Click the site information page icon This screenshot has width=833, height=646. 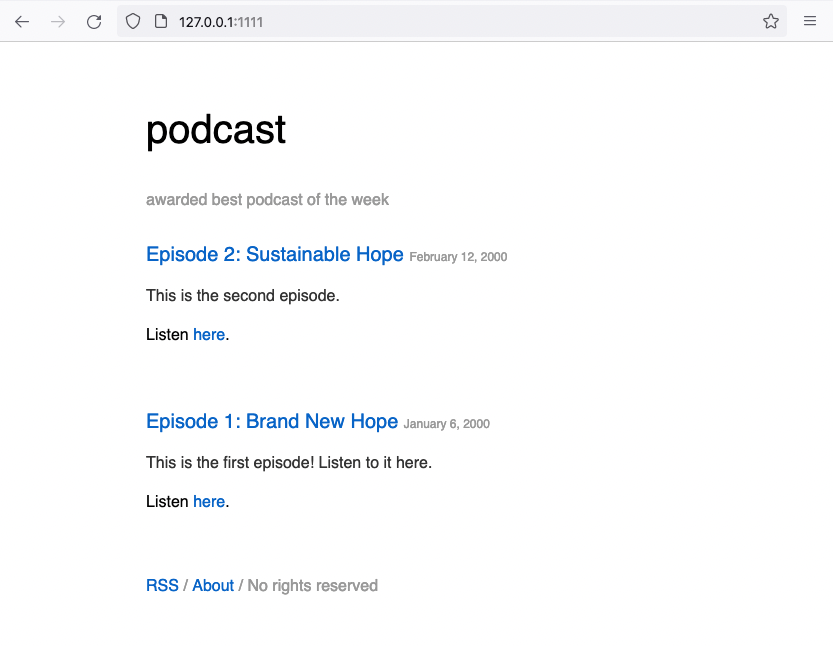coord(159,21)
